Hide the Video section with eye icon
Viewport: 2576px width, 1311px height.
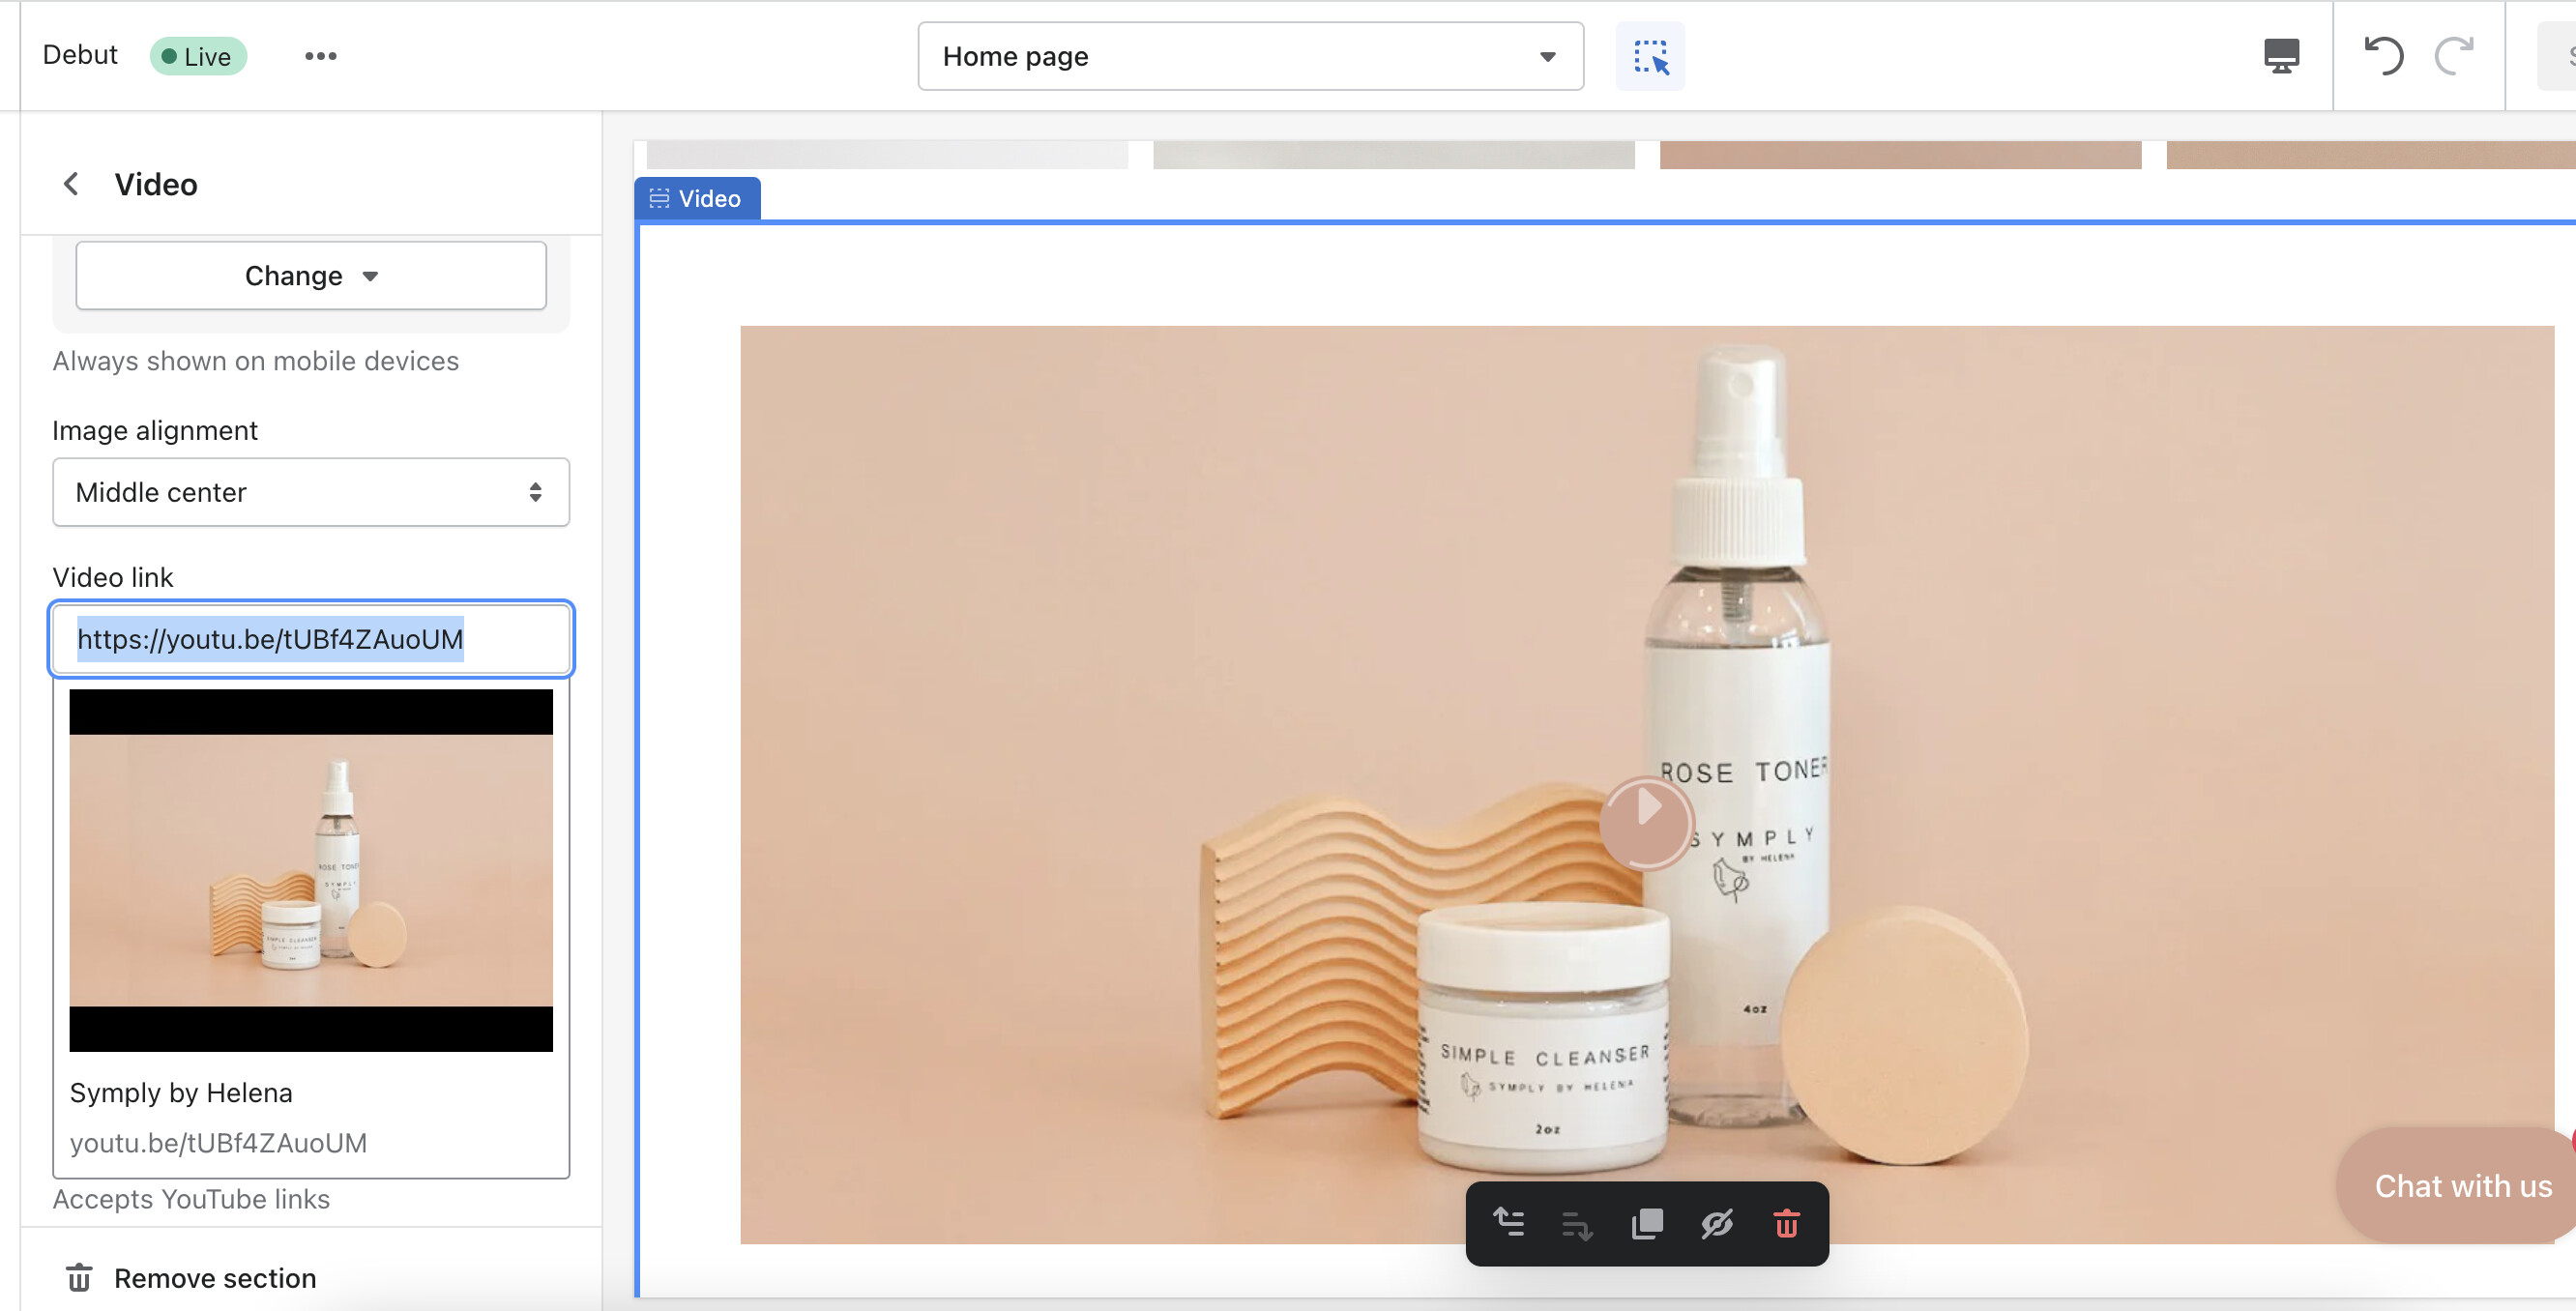[x=1716, y=1223]
